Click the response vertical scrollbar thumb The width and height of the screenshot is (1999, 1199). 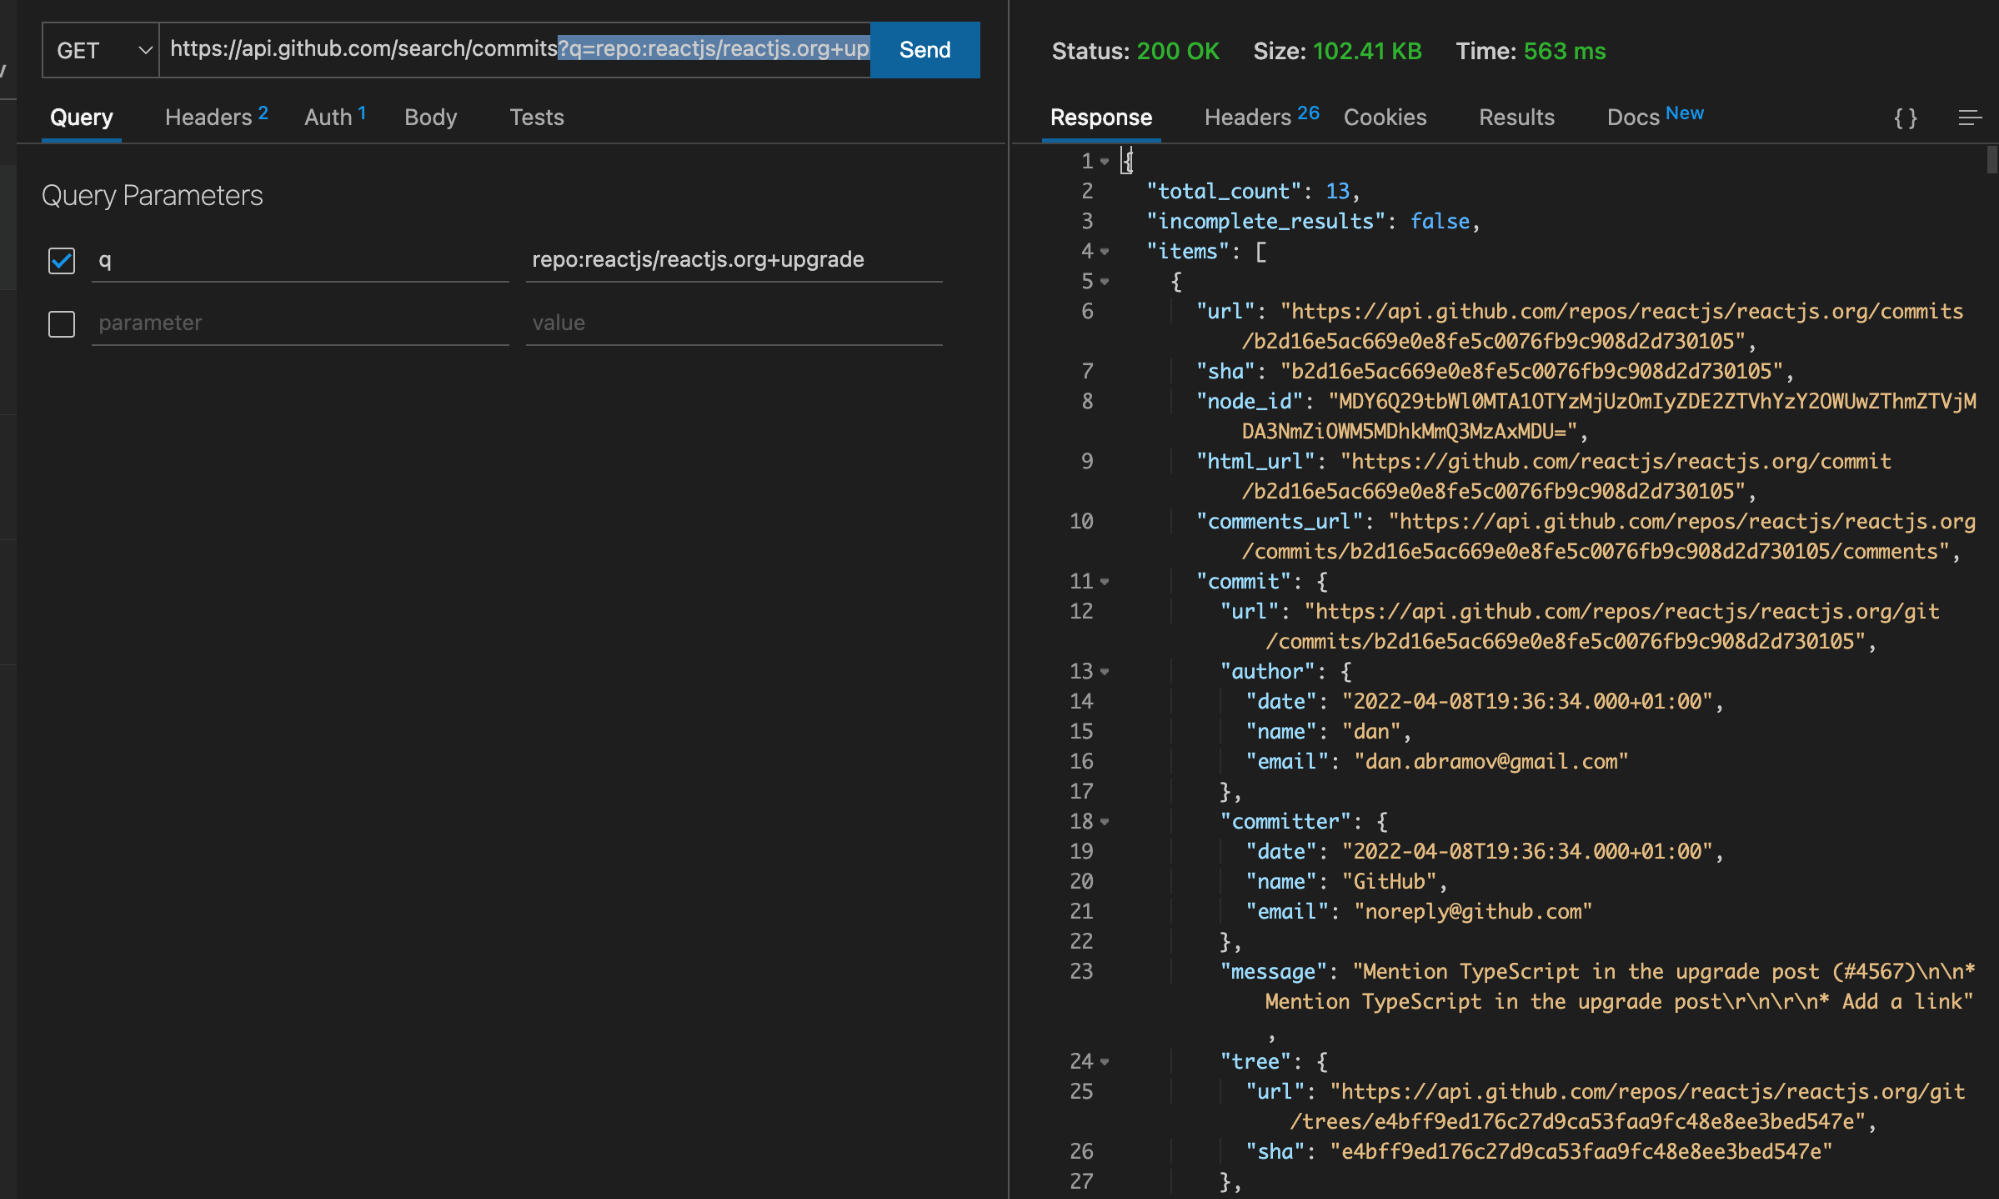point(1991,160)
